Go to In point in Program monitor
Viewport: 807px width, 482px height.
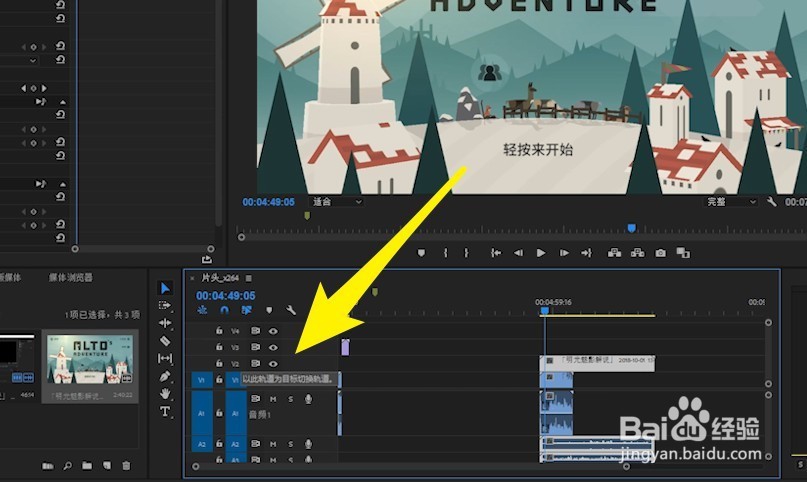[x=496, y=253]
